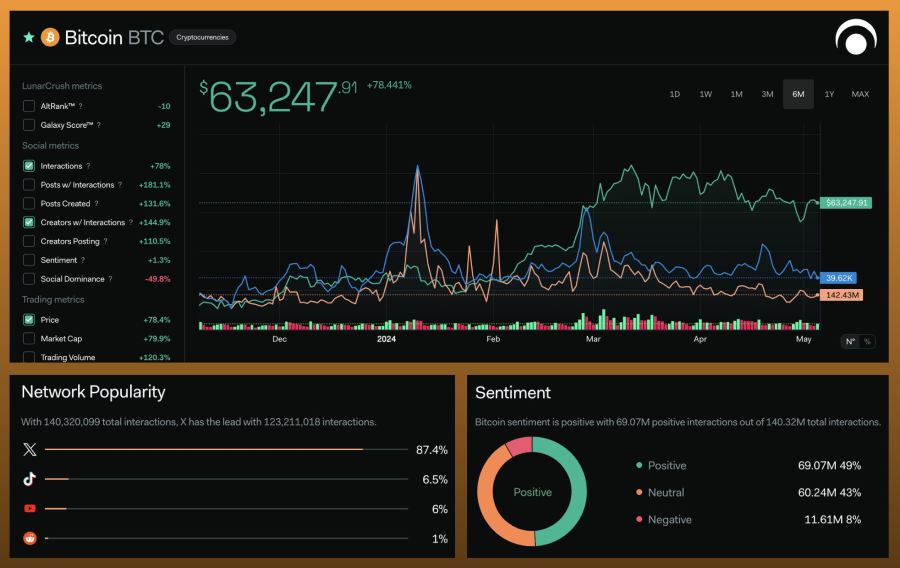This screenshot has height=568, width=900.
Task: Click the Social Dominance -49.8% value
Action: click(x=158, y=279)
